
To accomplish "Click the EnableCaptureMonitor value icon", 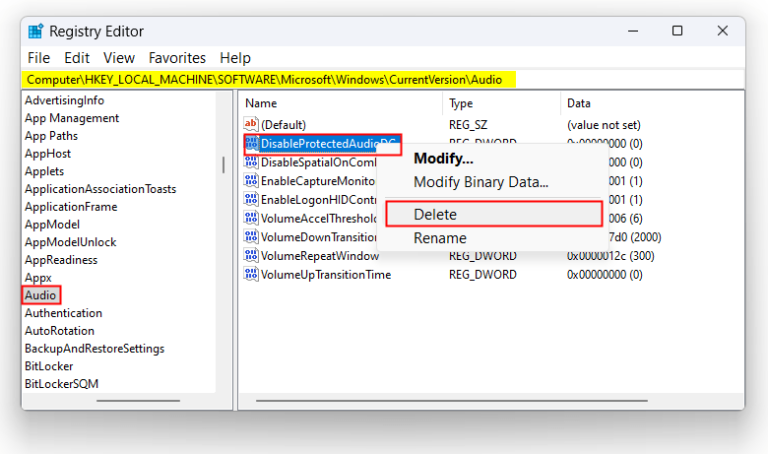I will click(x=251, y=181).
